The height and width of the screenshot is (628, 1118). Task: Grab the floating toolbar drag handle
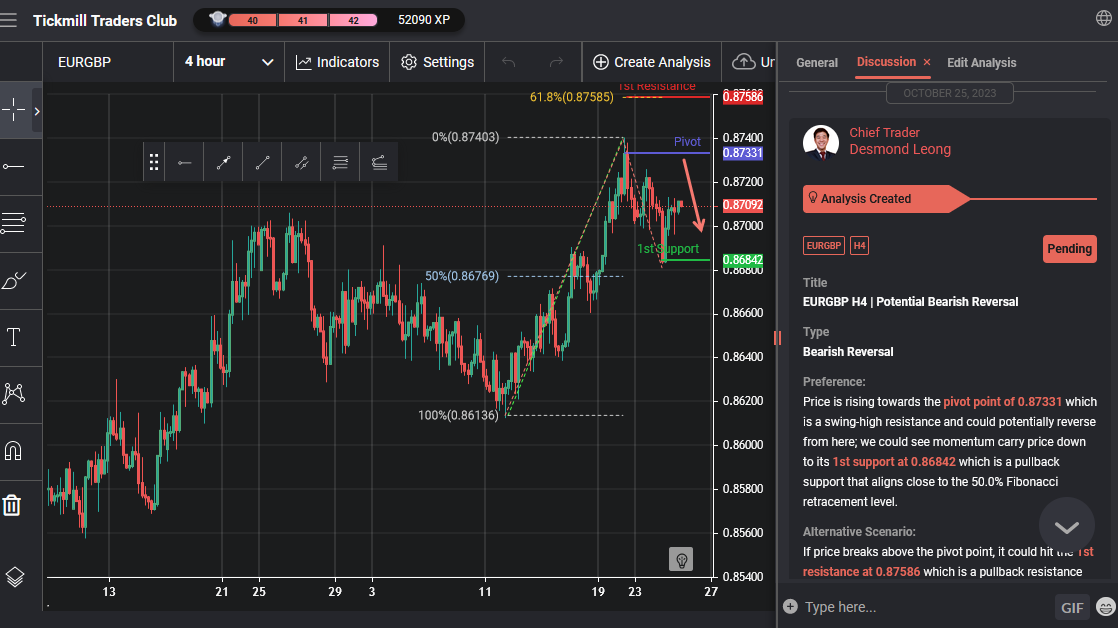pyautogui.click(x=153, y=163)
